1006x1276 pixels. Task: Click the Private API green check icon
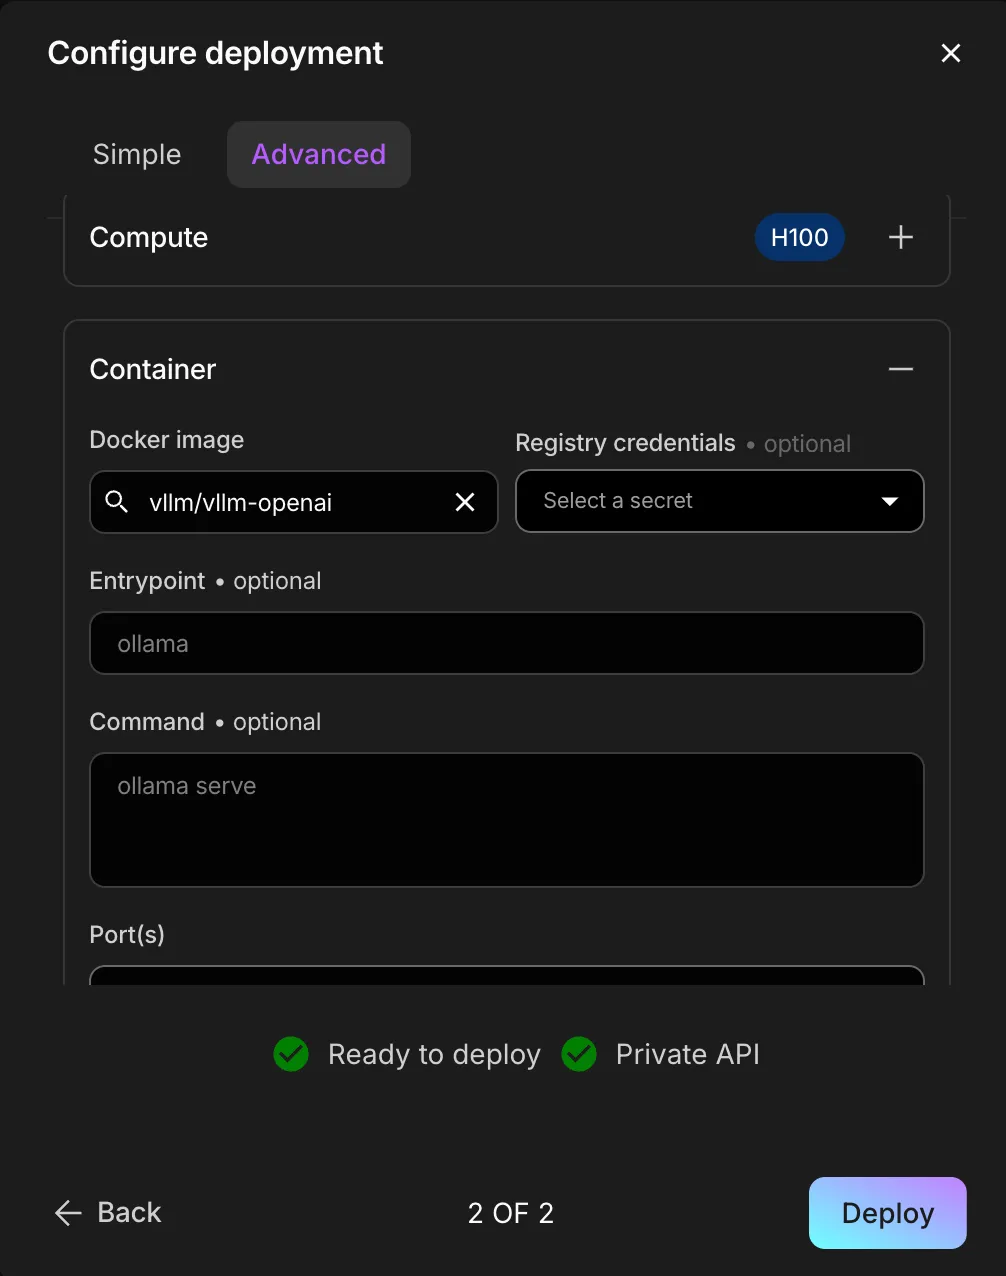click(579, 1054)
